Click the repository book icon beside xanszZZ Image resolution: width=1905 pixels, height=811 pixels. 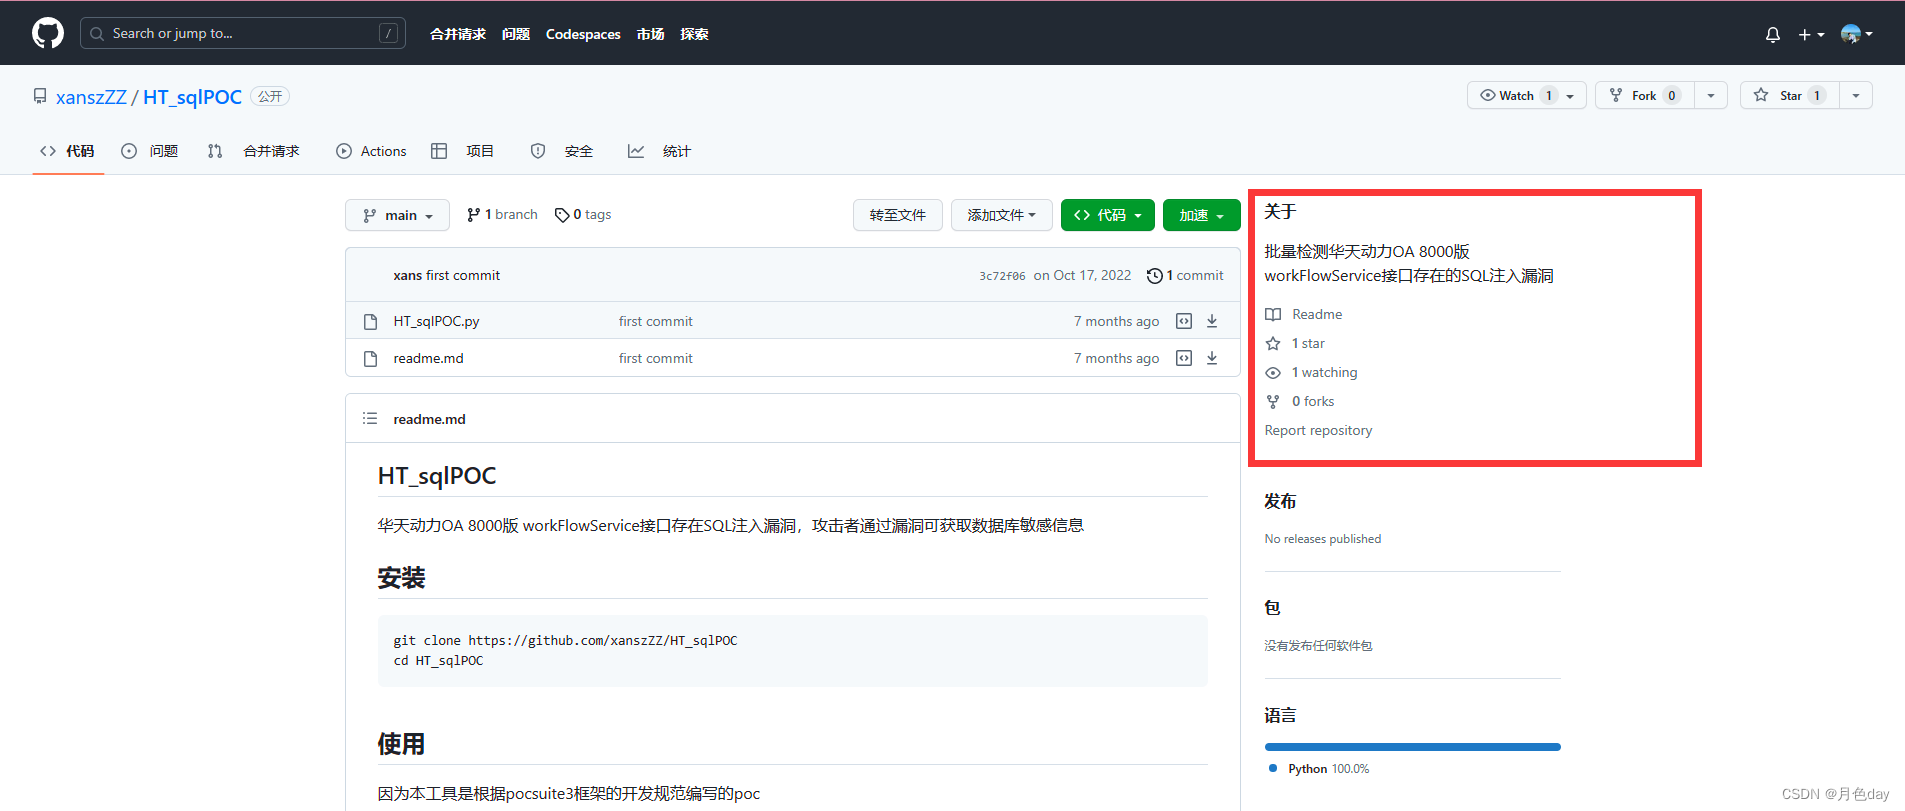(x=40, y=96)
